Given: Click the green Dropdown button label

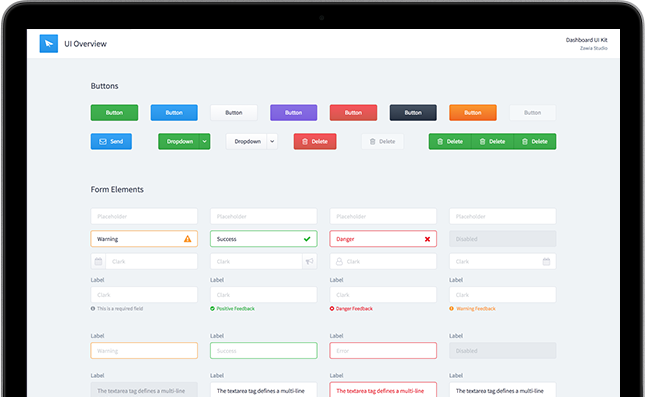Looking at the screenshot, I should tap(179, 141).
